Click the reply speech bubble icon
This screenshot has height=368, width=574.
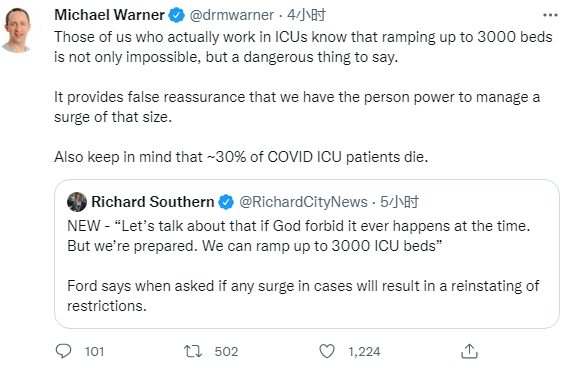pos(63,351)
